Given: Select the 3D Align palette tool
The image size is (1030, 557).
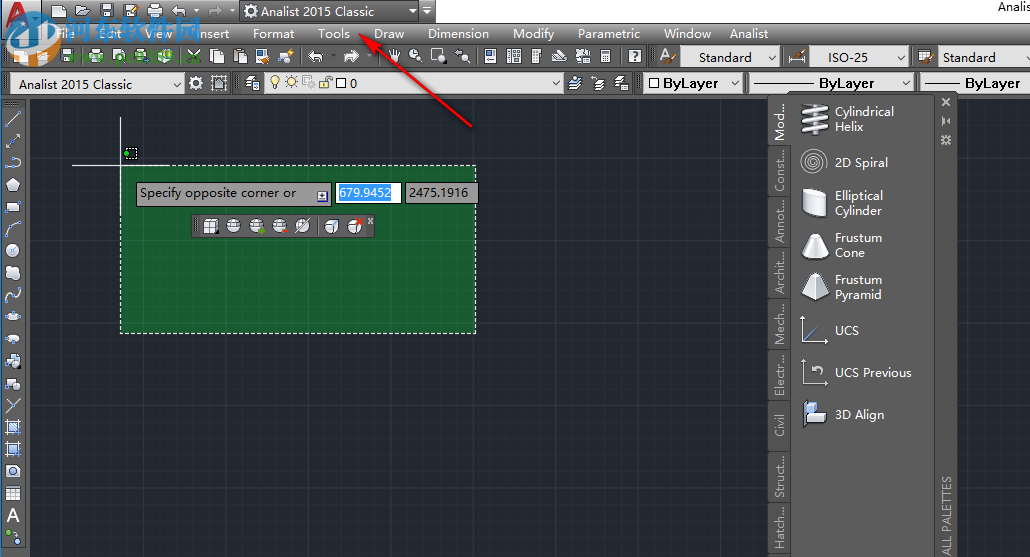Looking at the screenshot, I should (843, 414).
